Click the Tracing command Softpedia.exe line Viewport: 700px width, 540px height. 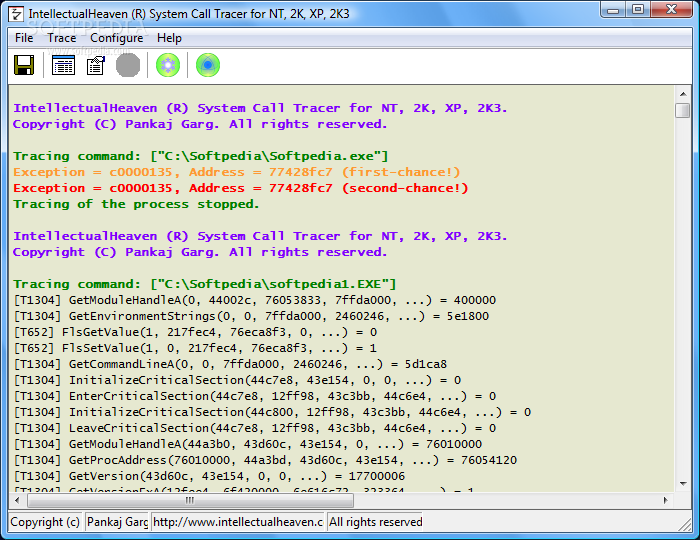[x=200, y=156]
